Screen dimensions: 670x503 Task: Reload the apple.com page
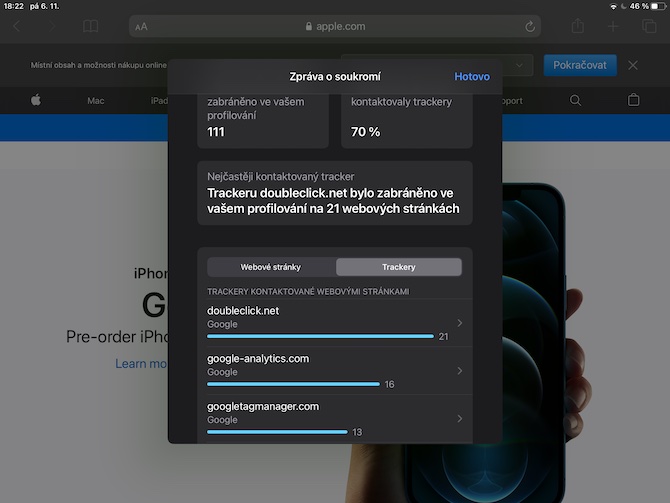click(x=530, y=26)
